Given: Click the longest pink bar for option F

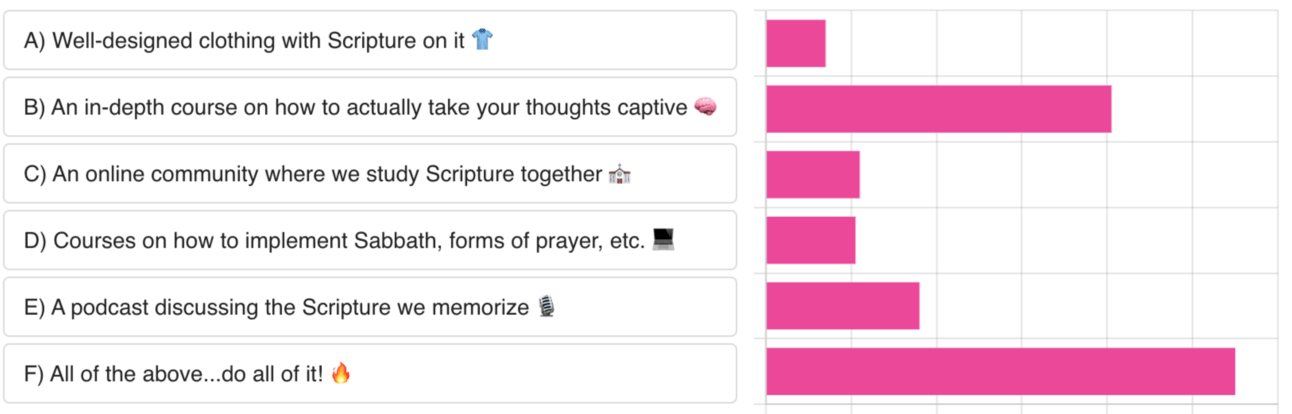Looking at the screenshot, I should 1000,371.
